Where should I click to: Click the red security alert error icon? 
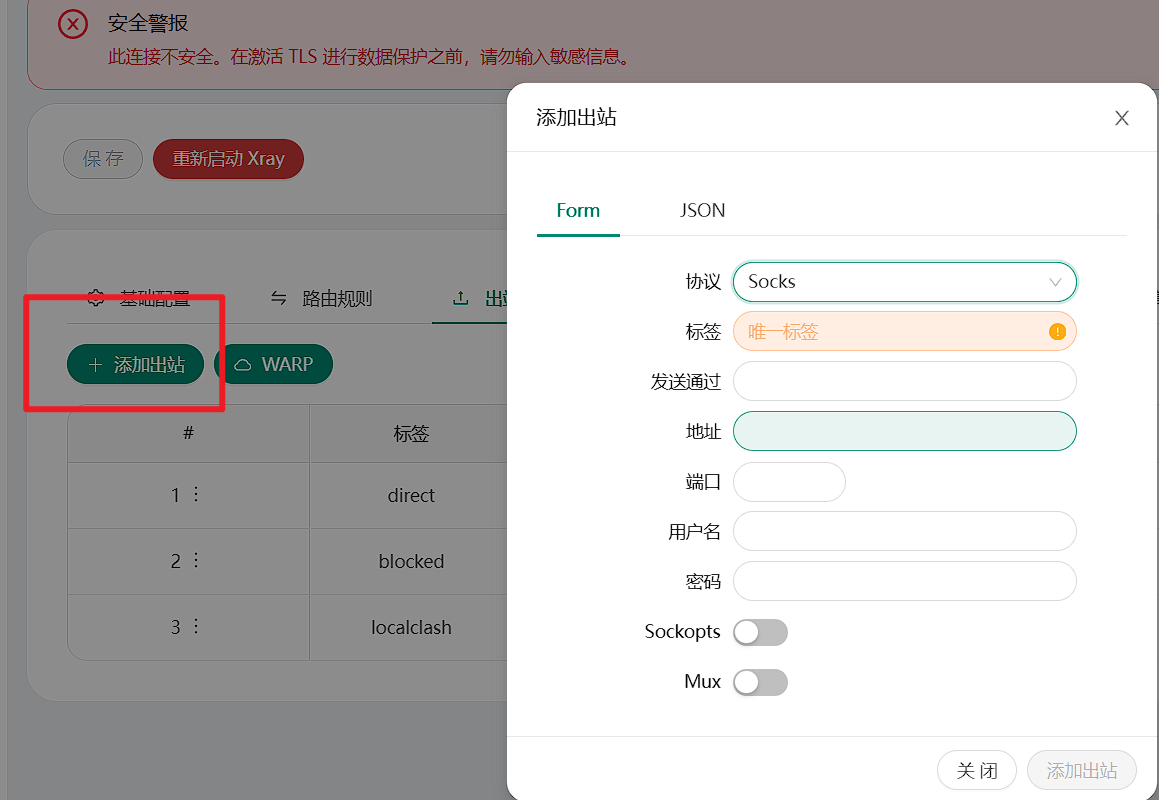(72, 24)
